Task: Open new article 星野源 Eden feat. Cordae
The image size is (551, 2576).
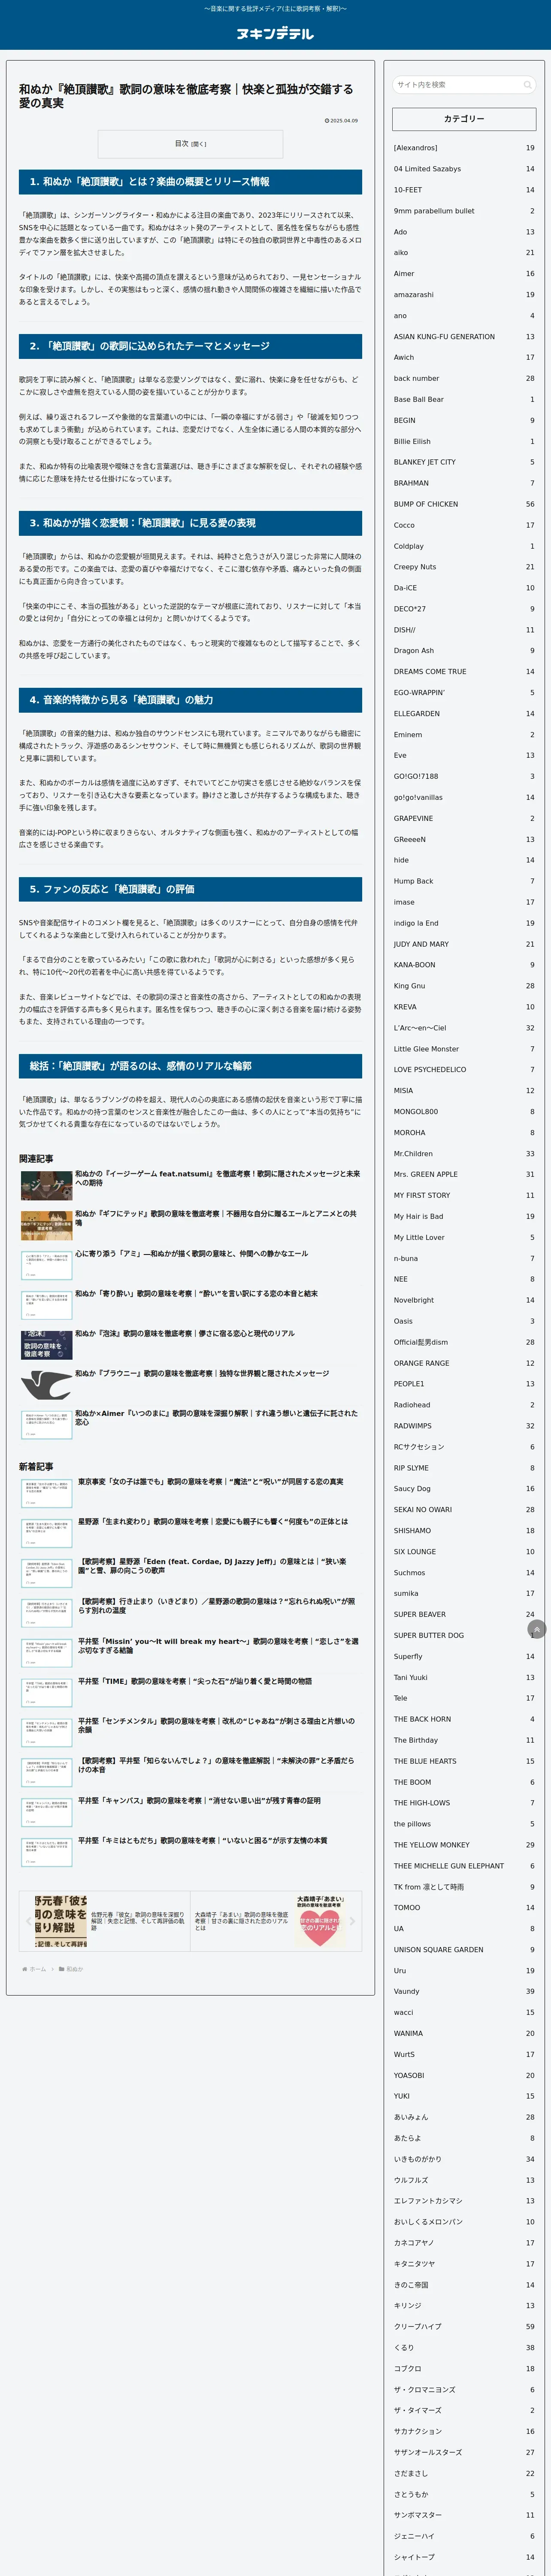Action: coord(213,1566)
